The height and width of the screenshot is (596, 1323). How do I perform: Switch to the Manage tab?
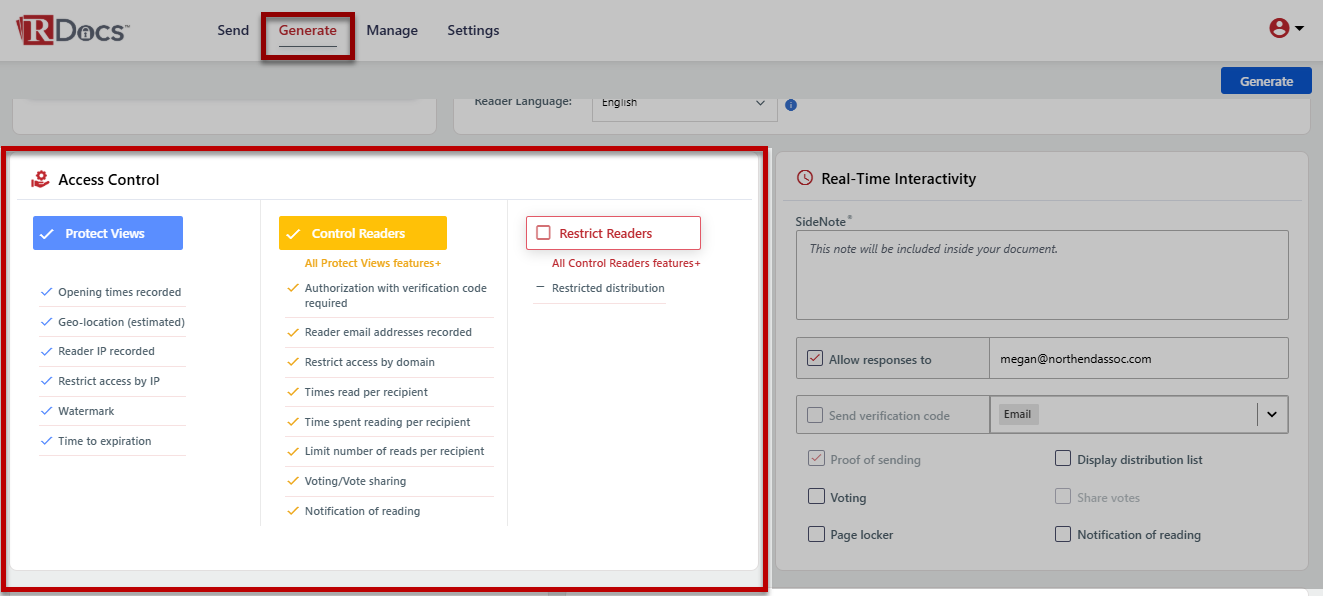392,30
